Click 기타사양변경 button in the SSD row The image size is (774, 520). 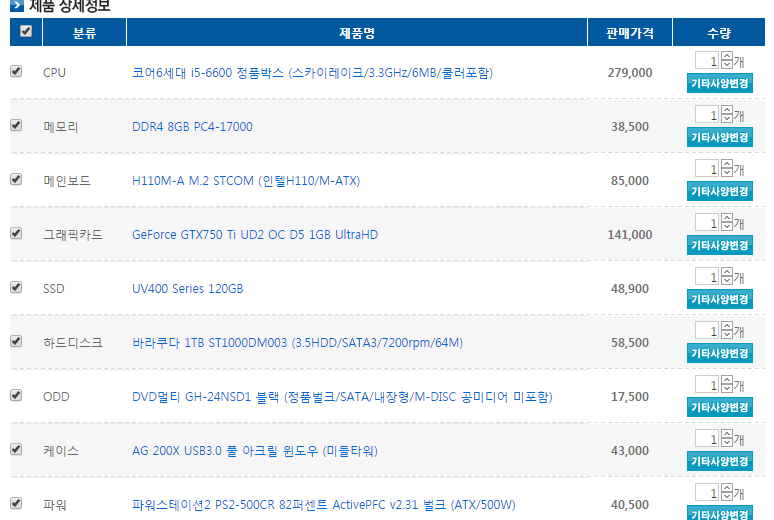(x=720, y=299)
